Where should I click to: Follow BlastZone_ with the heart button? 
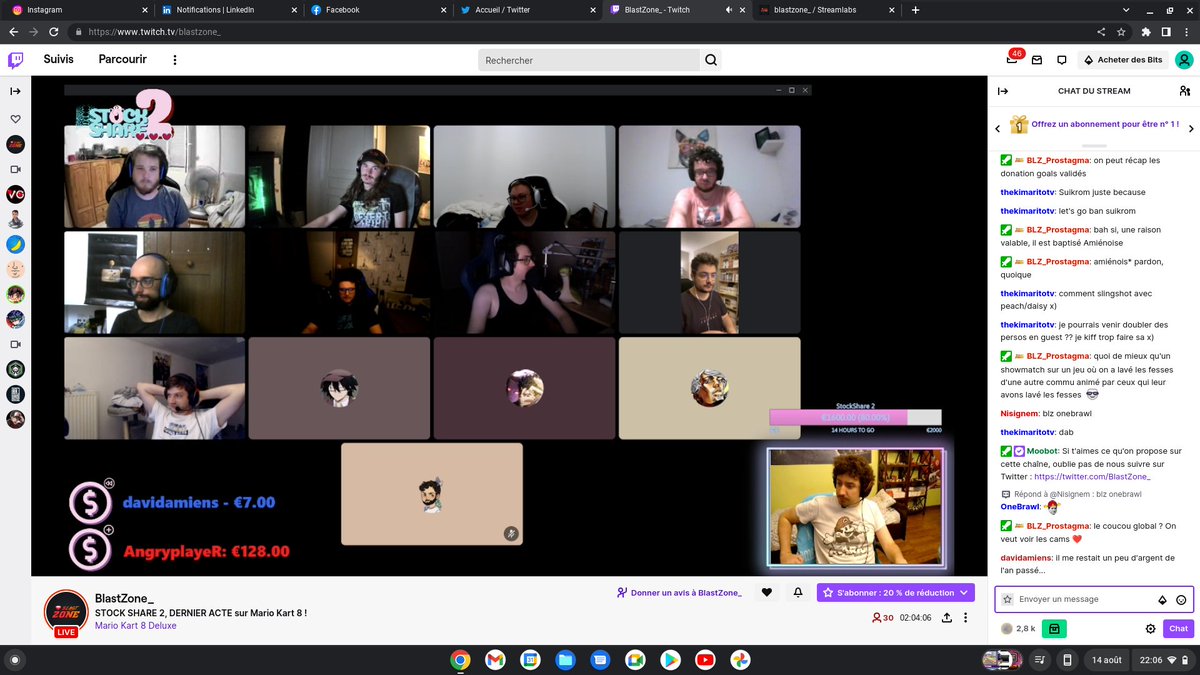(x=767, y=592)
